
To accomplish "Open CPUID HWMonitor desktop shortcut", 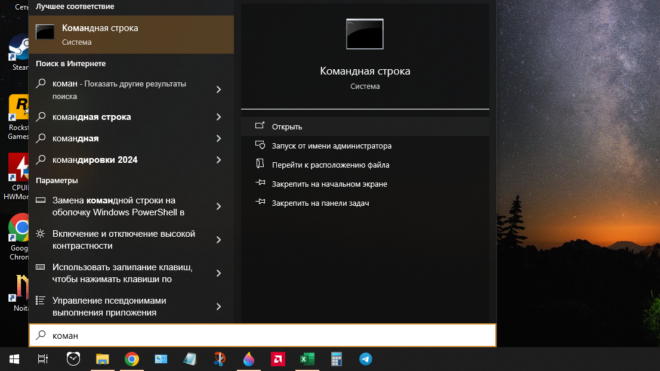I will (17, 177).
